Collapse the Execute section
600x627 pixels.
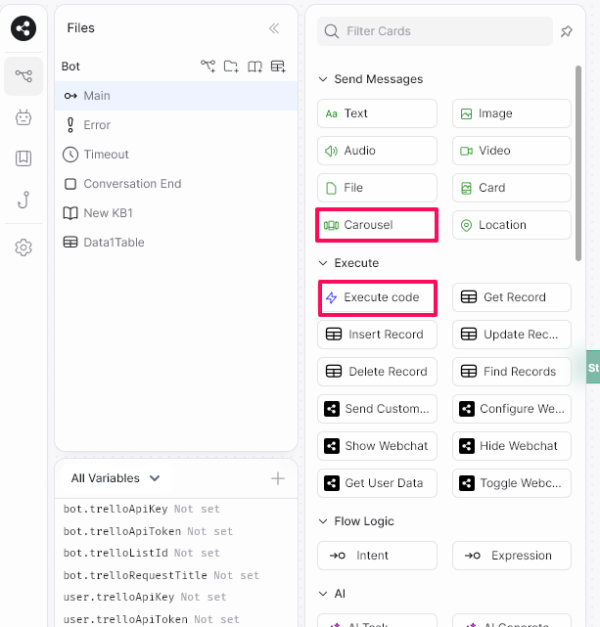click(323, 263)
